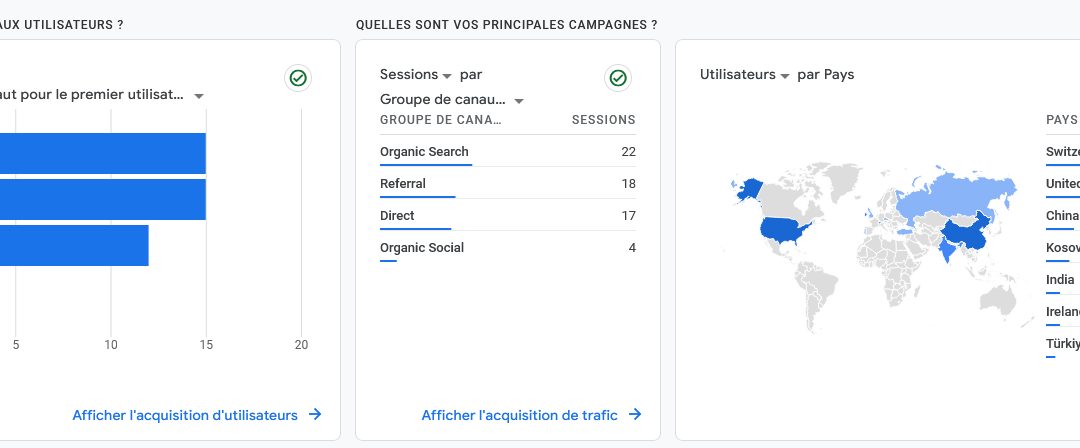1080x448 pixels.
Task: Click the shortest blue bar in chart
Action: coord(74,245)
